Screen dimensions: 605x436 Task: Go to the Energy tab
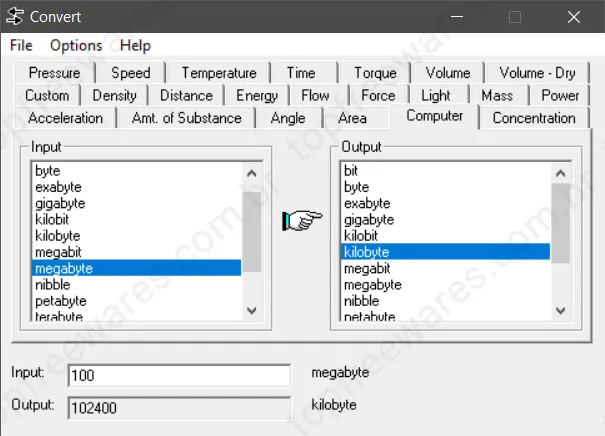(257, 95)
